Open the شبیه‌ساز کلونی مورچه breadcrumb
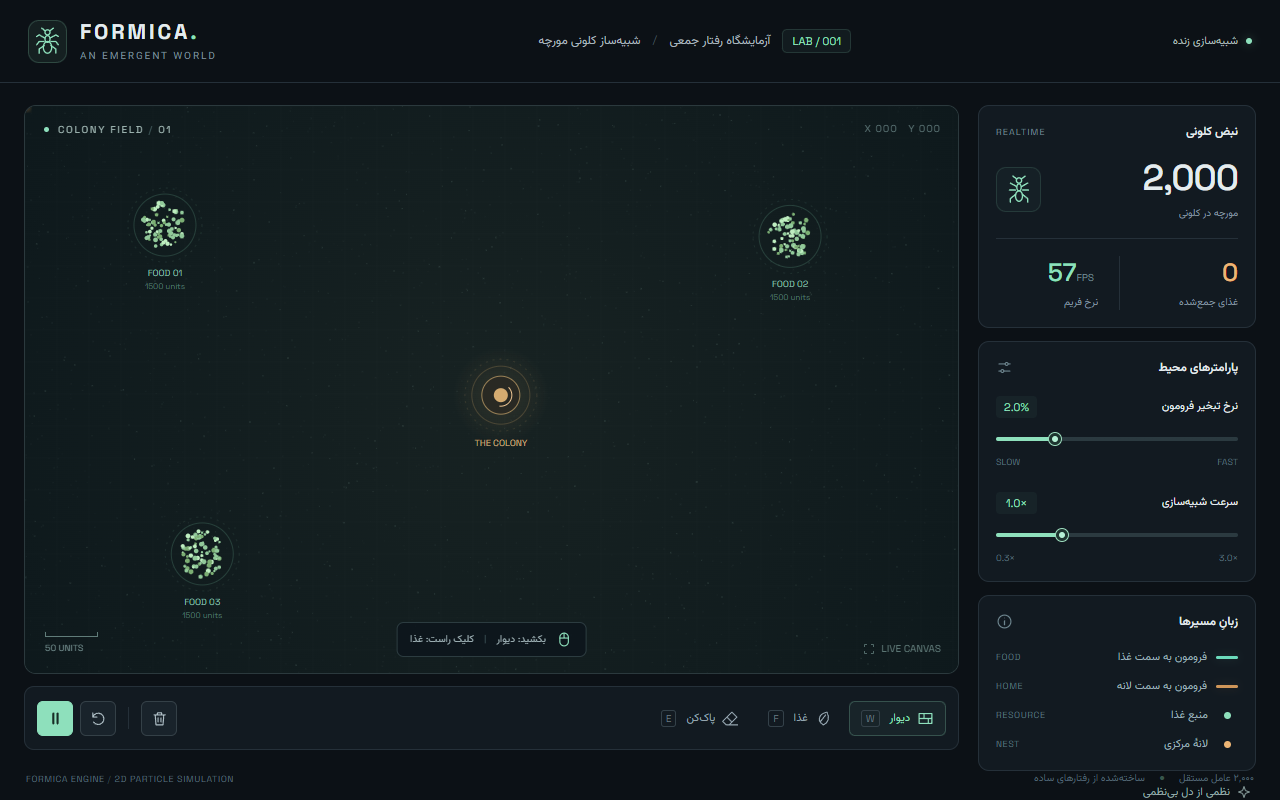Image resolution: width=1280 pixels, height=800 pixels. click(x=589, y=41)
